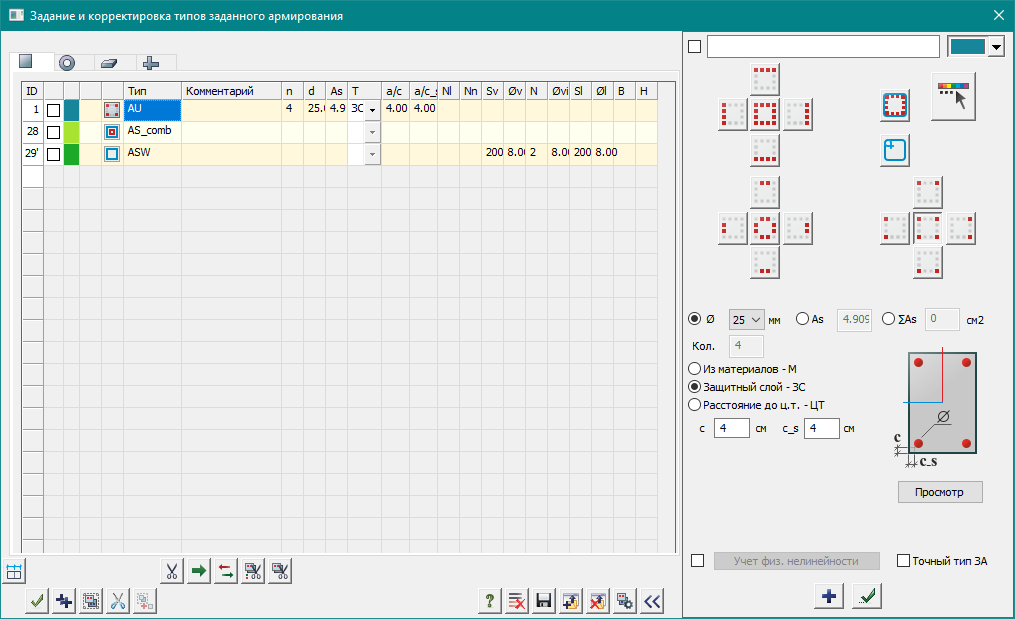Click the 'c' cover distance input field
This screenshot has width=1015, height=619.
click(x=733, y=428)
